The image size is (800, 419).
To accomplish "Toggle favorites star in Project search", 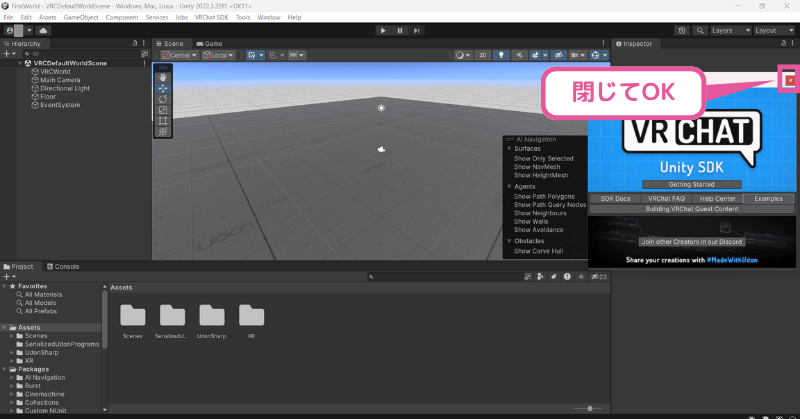I will pyautogui.click(x=581, y=277).
